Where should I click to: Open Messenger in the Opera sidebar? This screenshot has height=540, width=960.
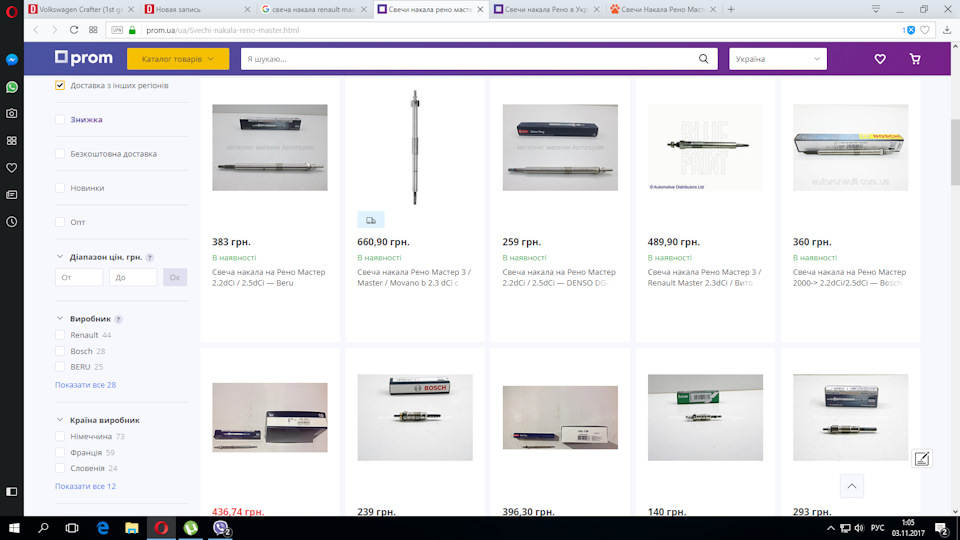pos(12,59)
